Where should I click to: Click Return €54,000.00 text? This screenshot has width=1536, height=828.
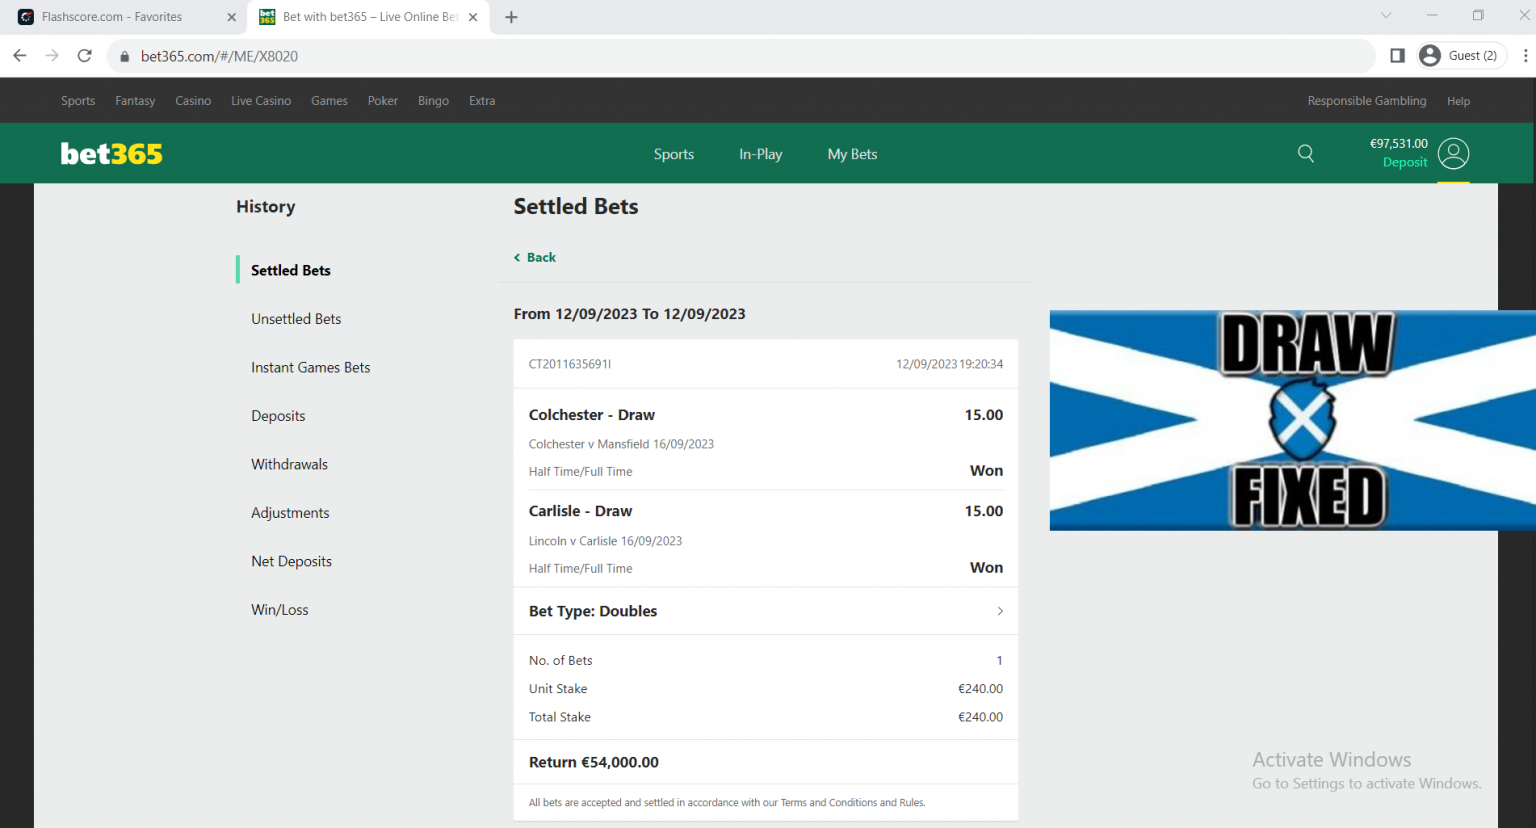click(x=594, y=762)
